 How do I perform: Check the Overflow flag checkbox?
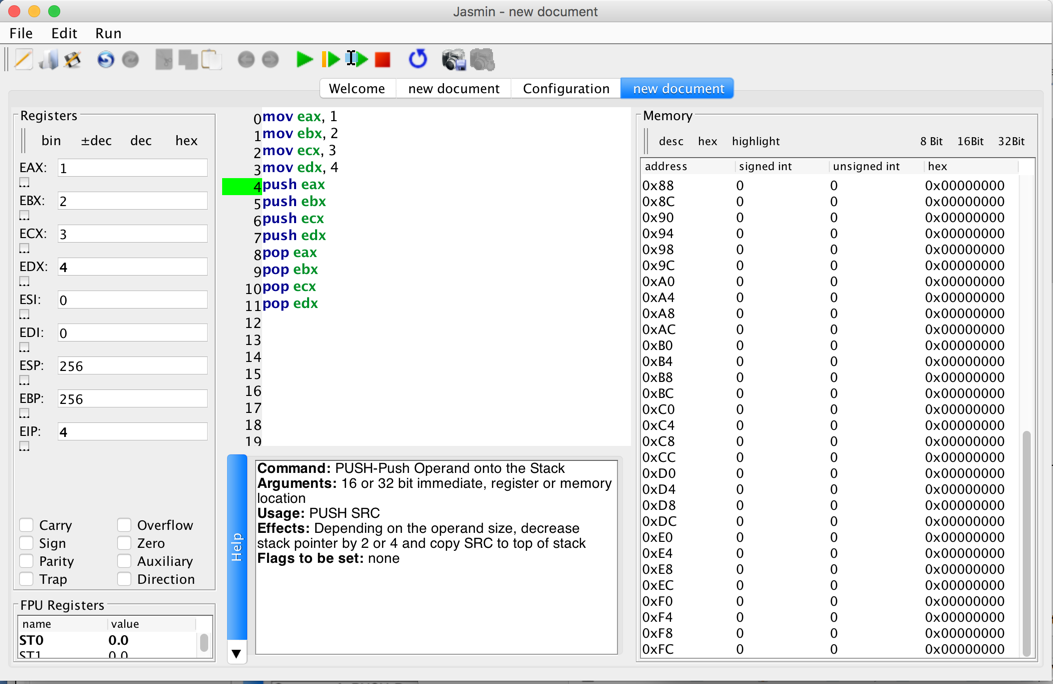tap(124, 525)
